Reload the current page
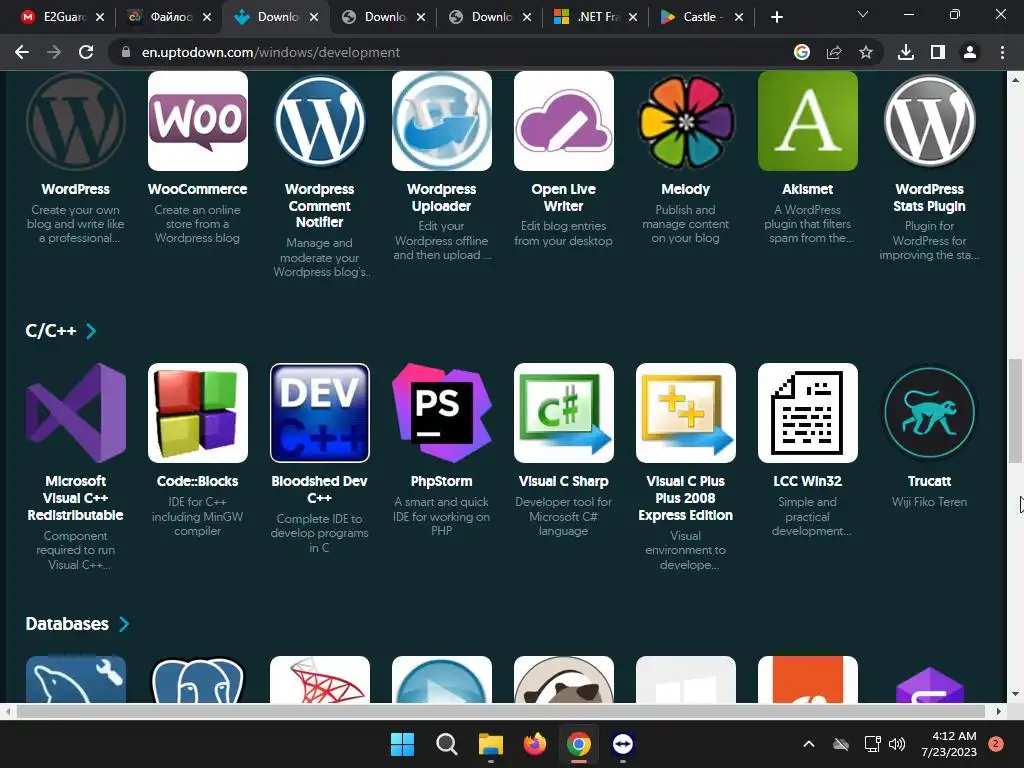The image size is (1024, 768). click(86, 52)
